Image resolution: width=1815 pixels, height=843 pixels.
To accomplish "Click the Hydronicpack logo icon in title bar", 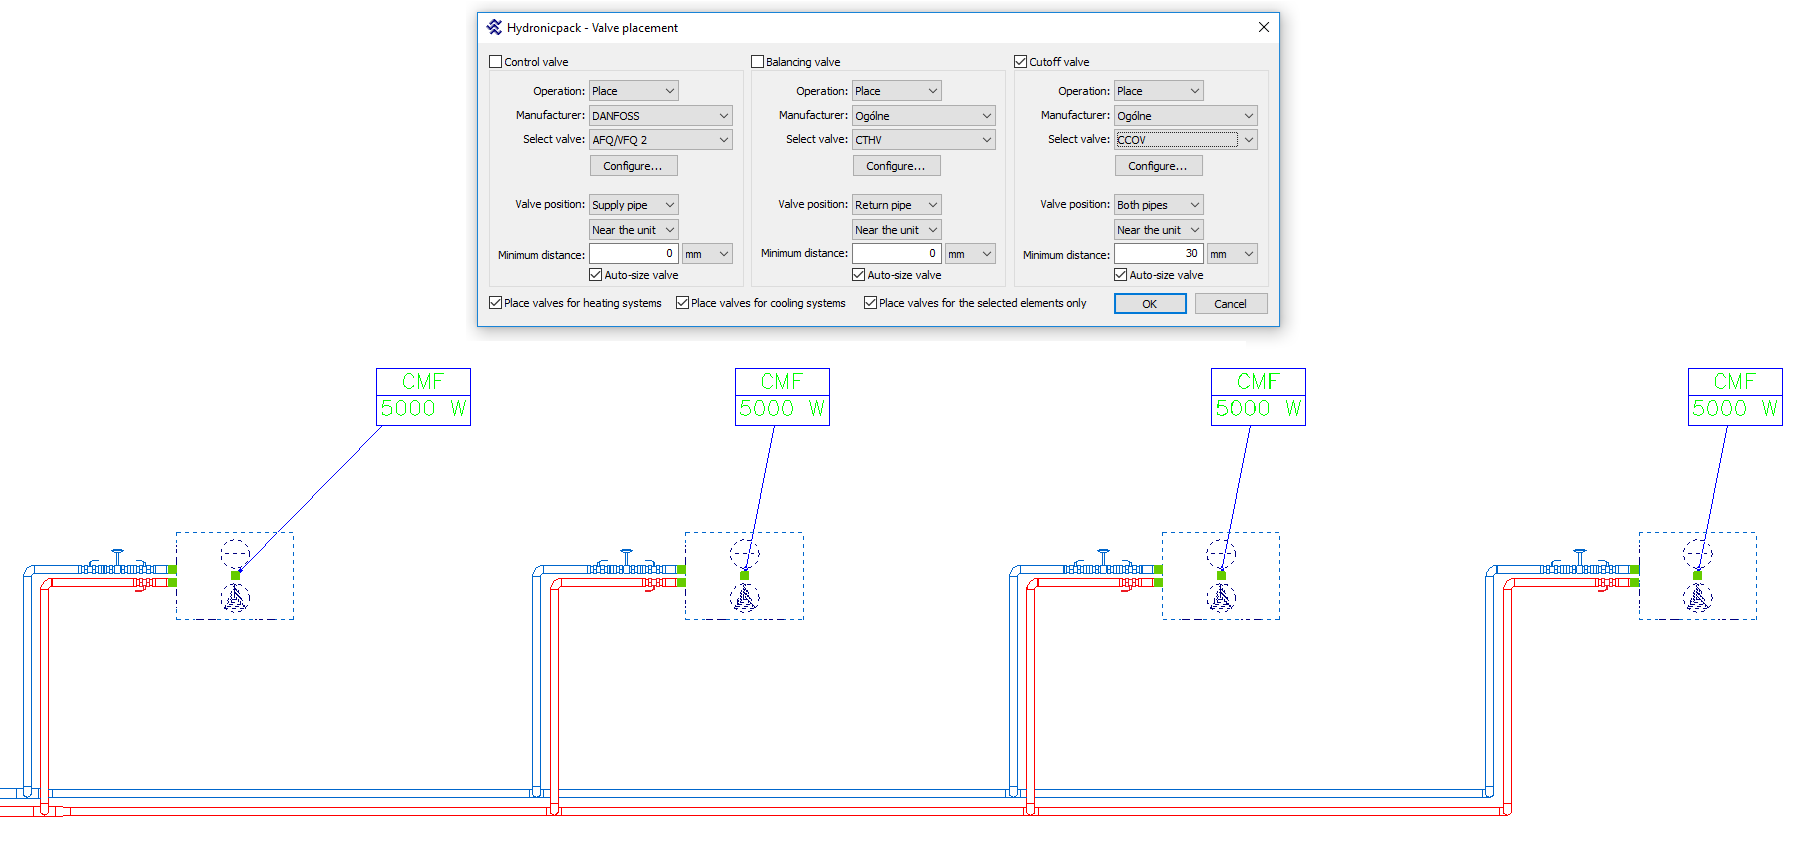I will [494, 27].
